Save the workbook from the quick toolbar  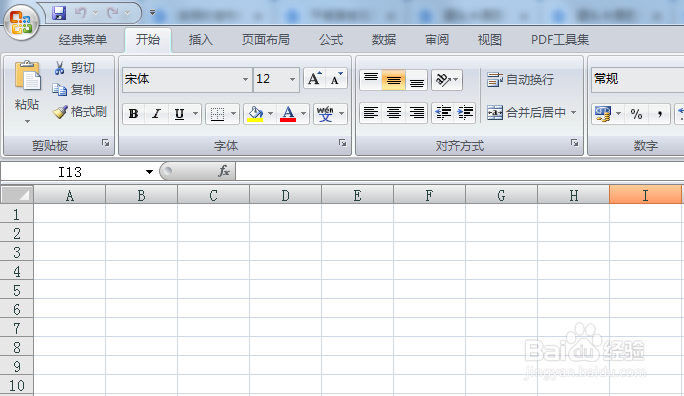coord(59,13)
